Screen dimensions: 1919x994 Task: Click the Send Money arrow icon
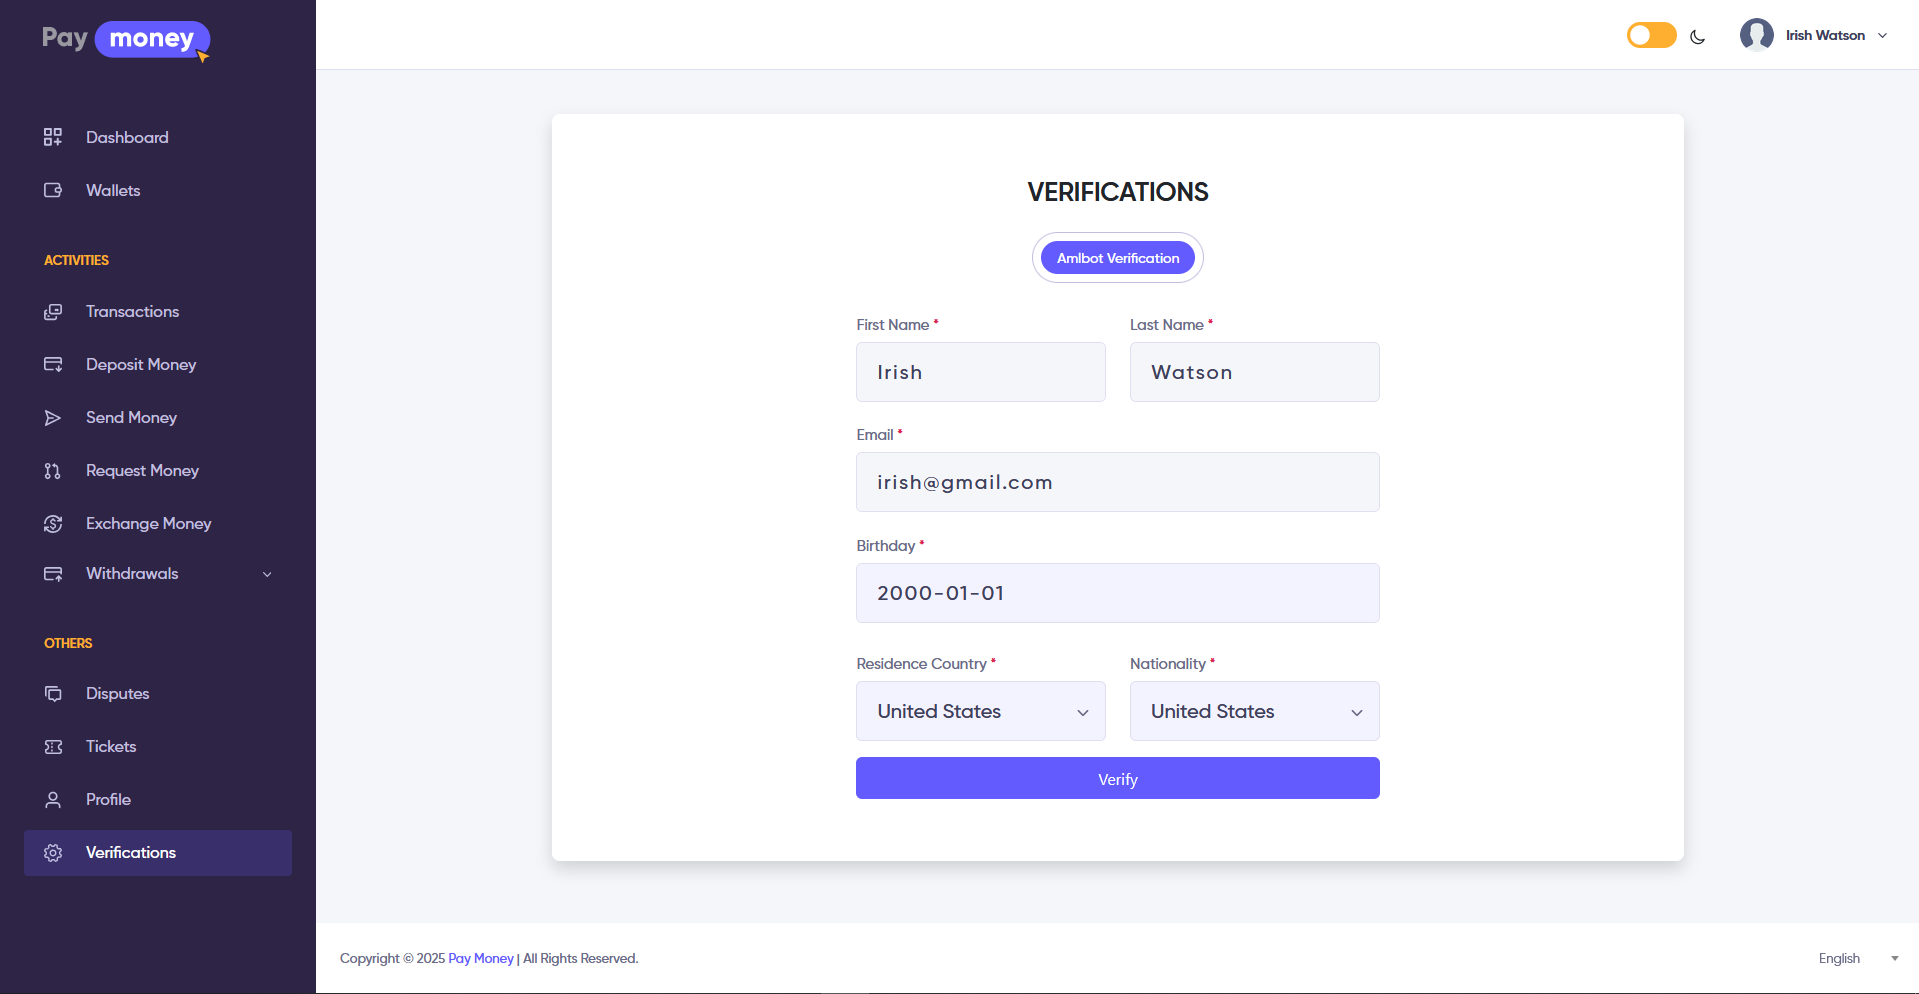[x=53, y=418]
